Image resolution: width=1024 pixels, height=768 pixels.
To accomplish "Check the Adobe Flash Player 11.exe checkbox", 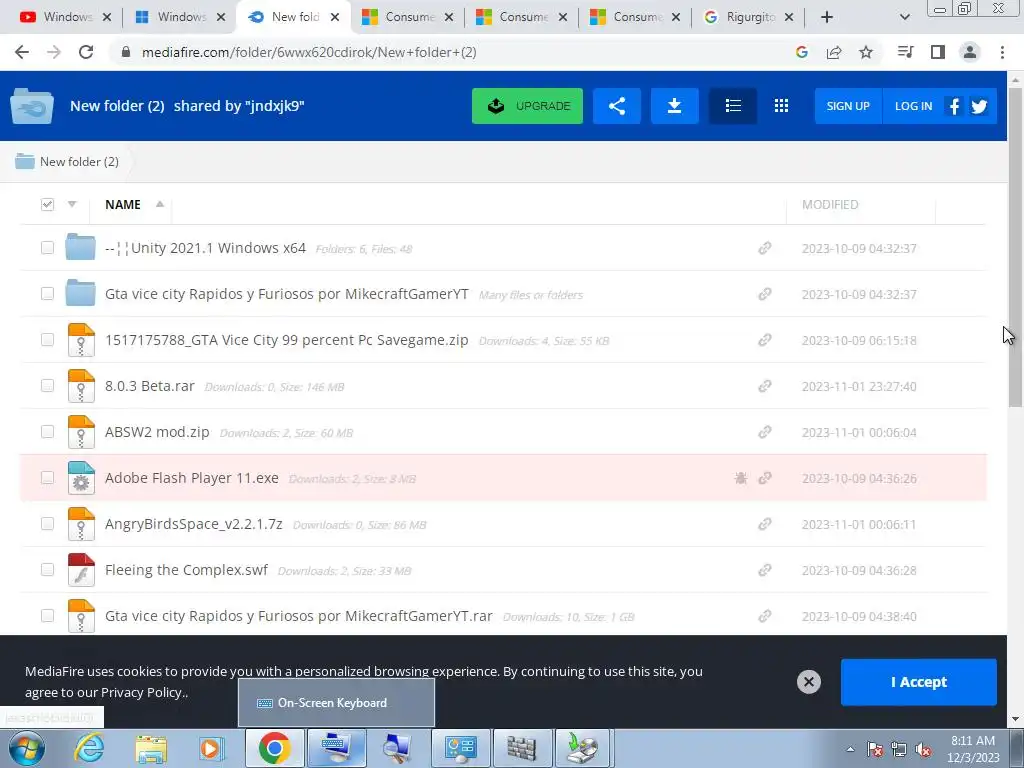I will [x=47, y=477].
